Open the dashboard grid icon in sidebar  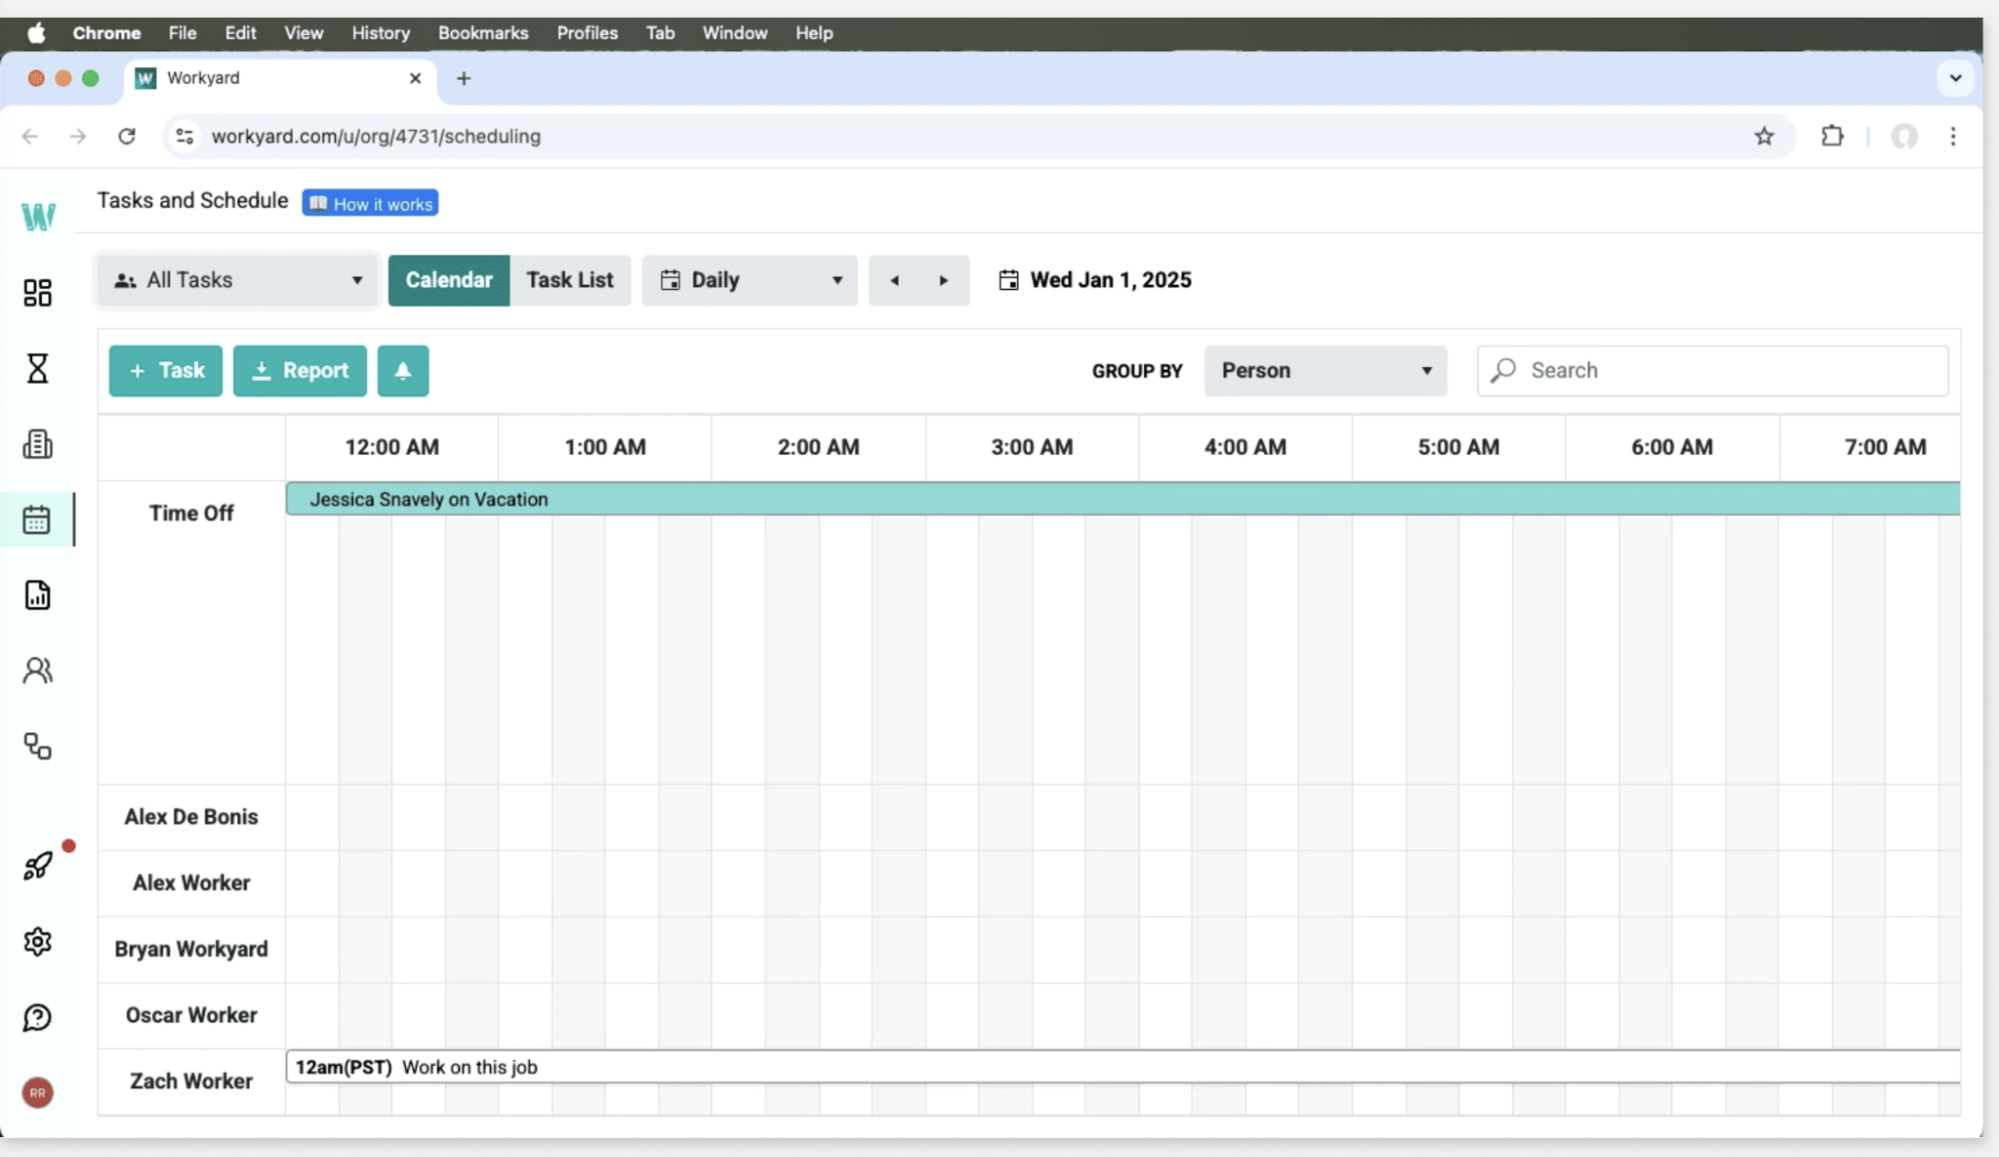click(x=37, y=292)
